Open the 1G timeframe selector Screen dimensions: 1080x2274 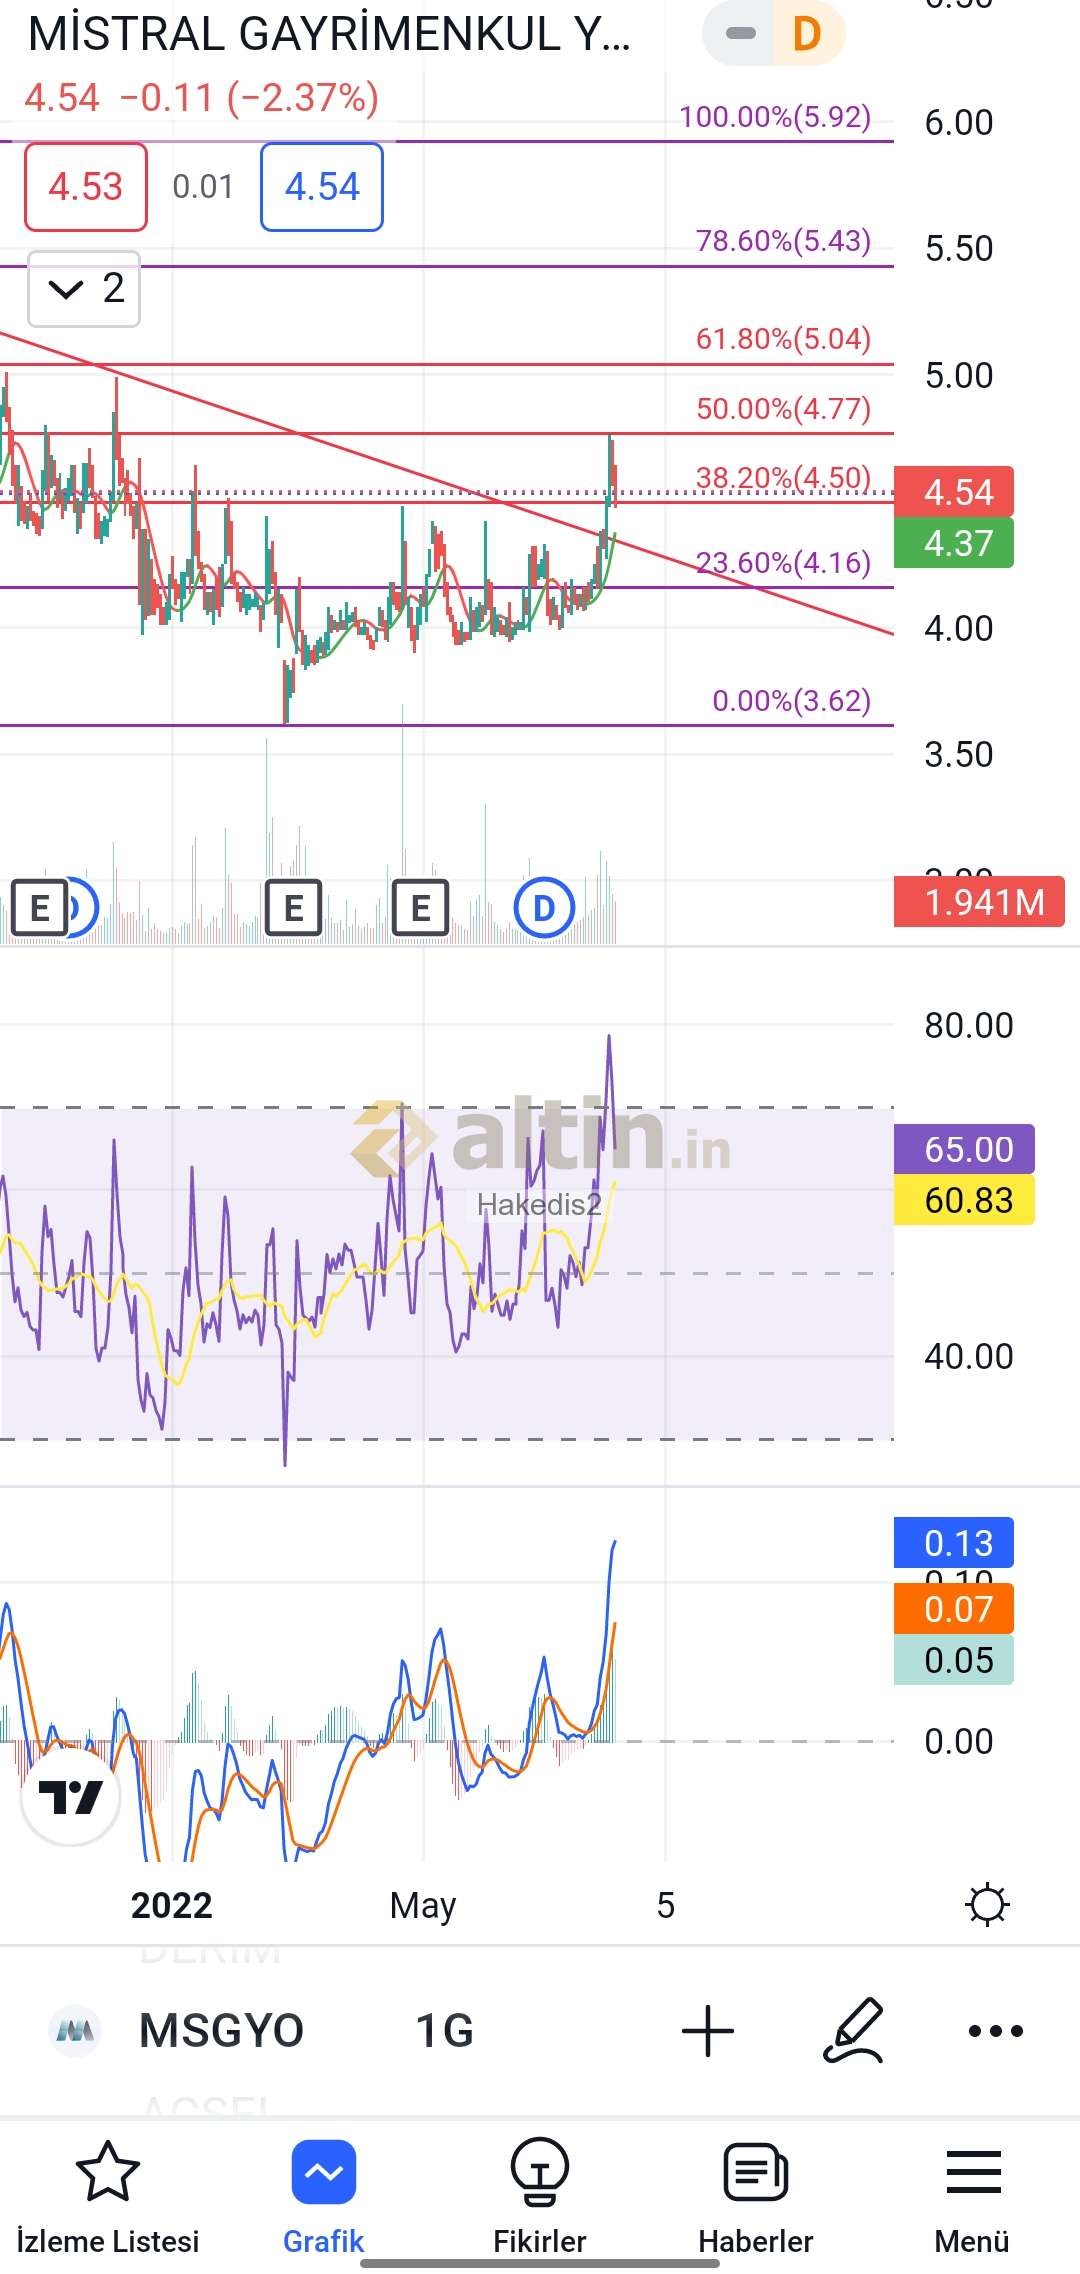[x=444, y=2030]
